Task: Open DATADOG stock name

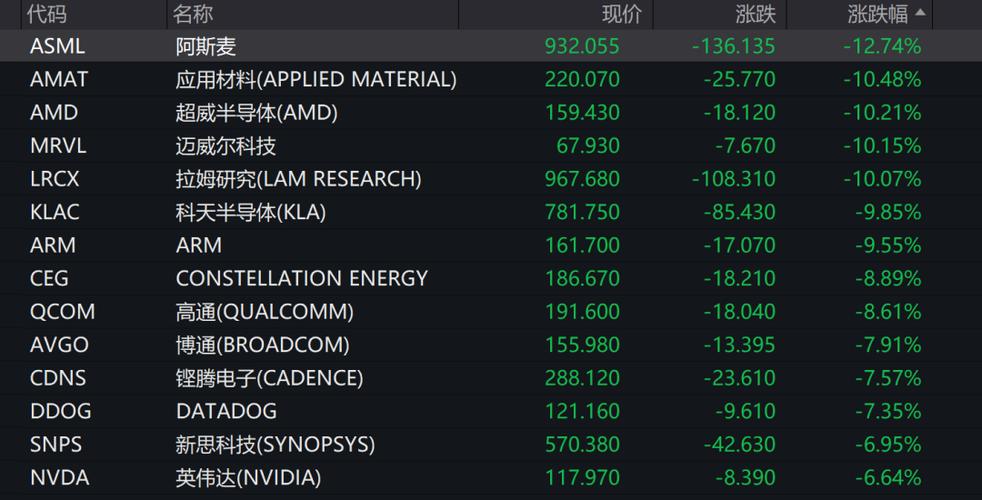Action: point(226,411)
